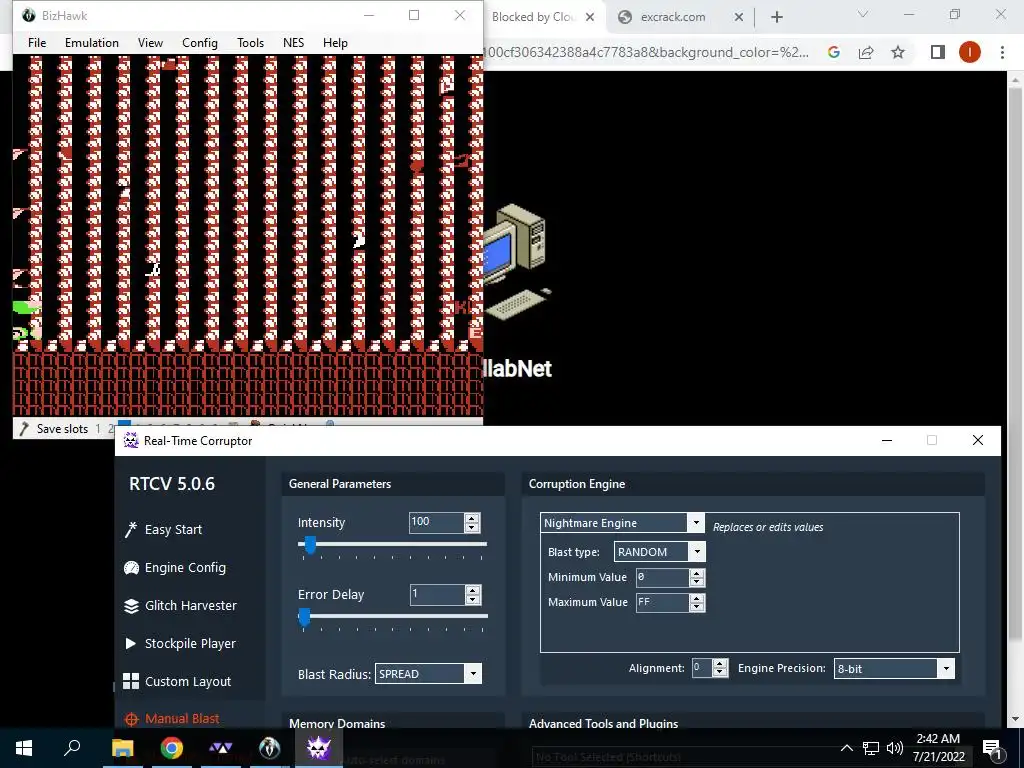Close the Blocked by Cloudflare tab
Viewport: 1024px width, 768px height.
pyautogui.click(x=590, y=17)
